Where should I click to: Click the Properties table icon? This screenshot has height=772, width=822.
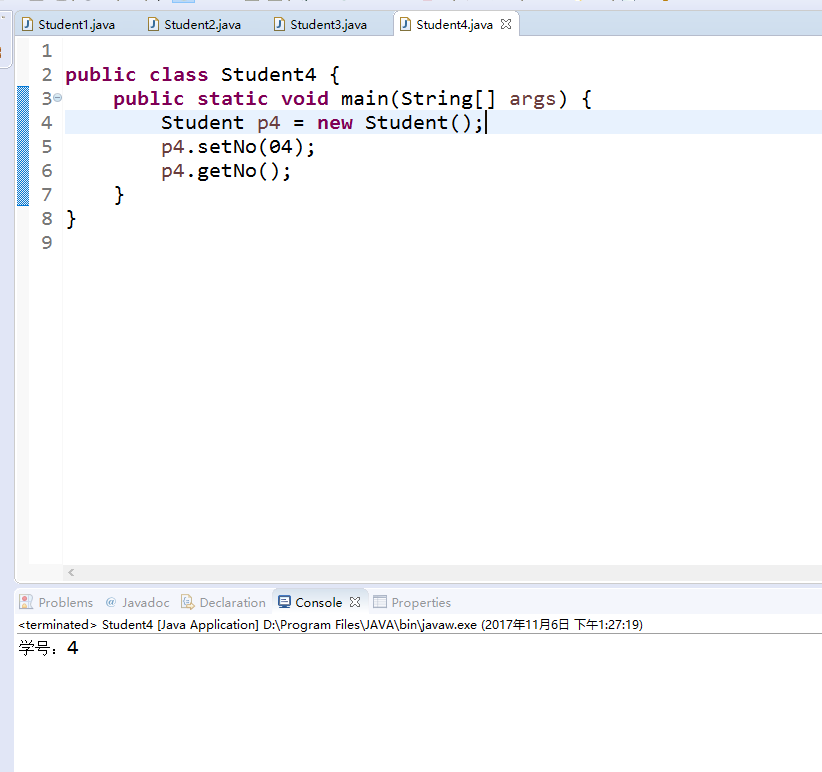[380, 602]
